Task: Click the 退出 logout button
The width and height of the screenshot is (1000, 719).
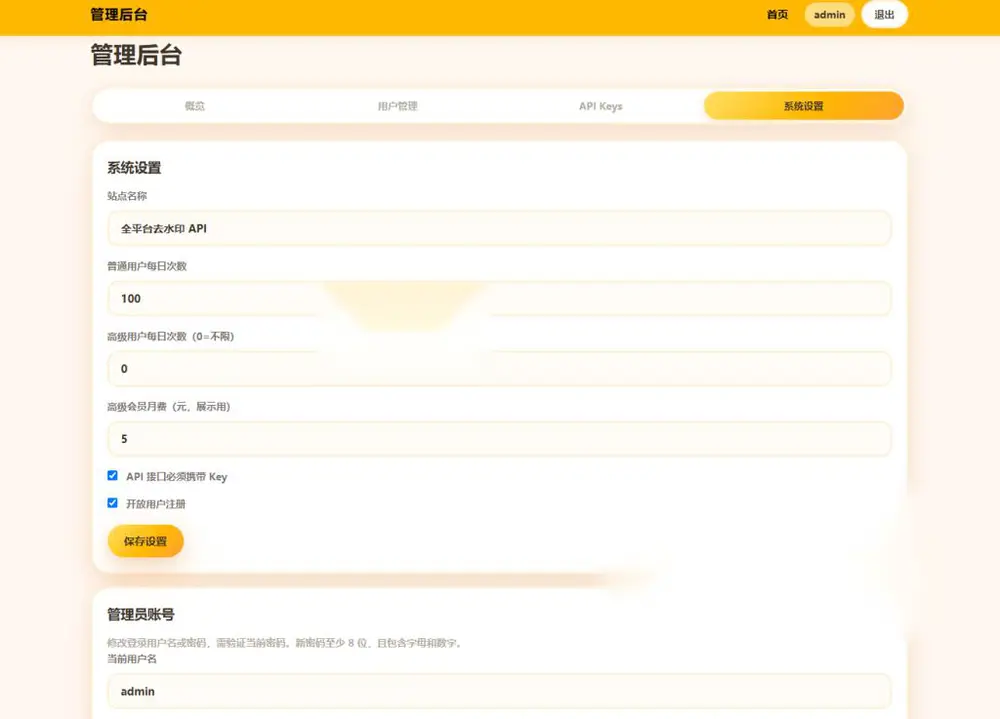Action: (x=884, y=15)
